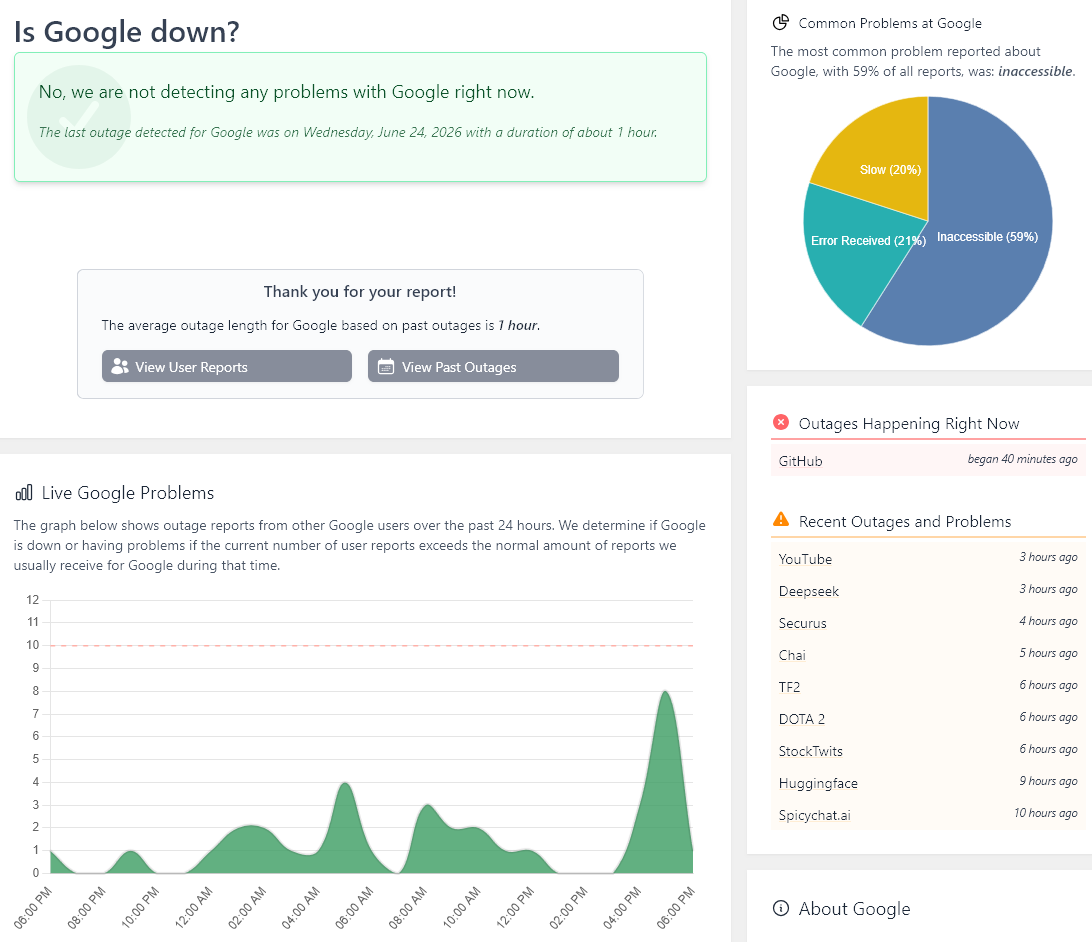Open the Huggingface outage entry
The width and height of the screenshot is (1092, 942).
tap(928, 783)
